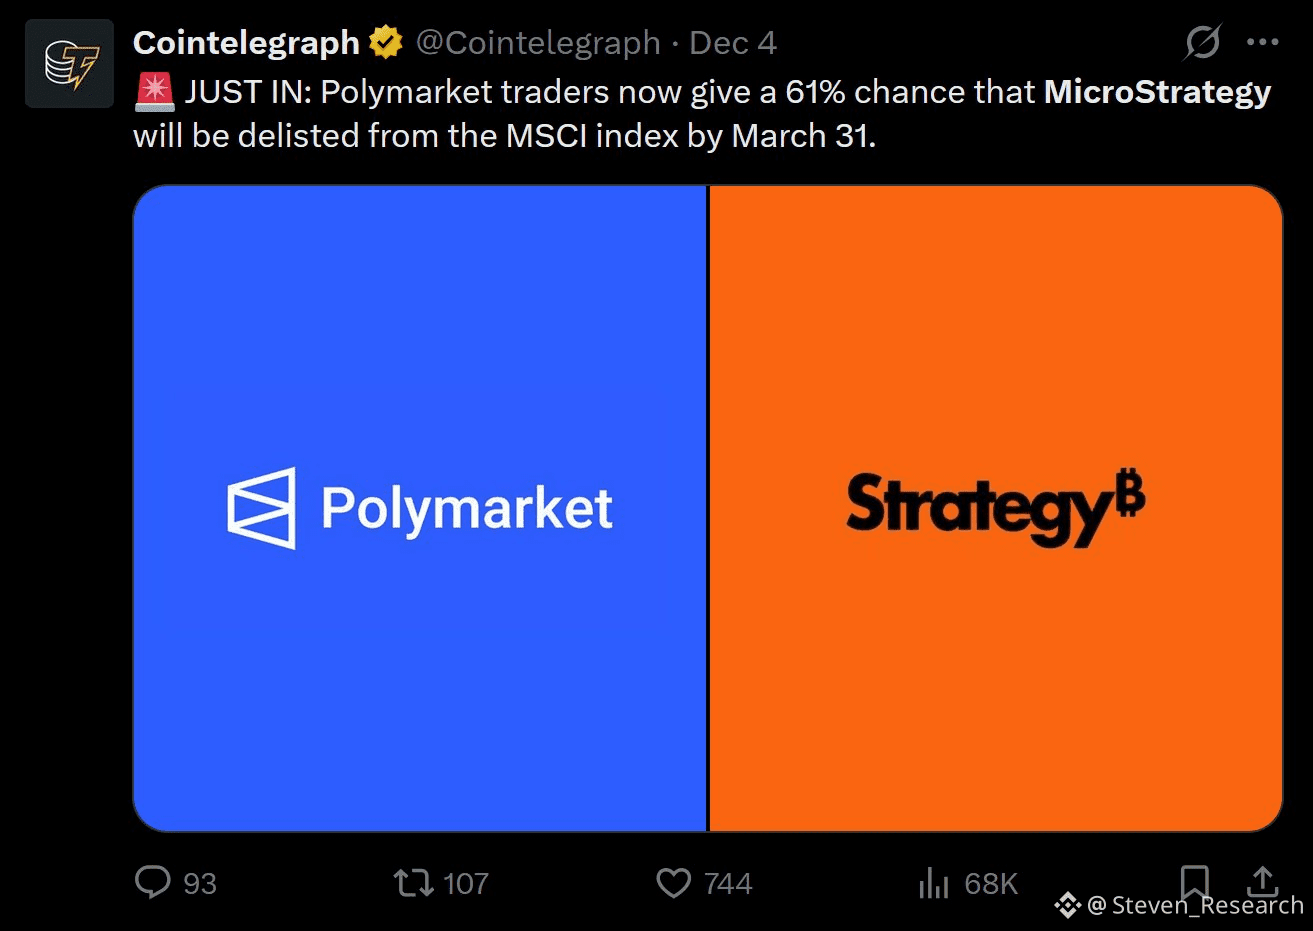Click the bold MicroStrategy text

coord(1157,92)
